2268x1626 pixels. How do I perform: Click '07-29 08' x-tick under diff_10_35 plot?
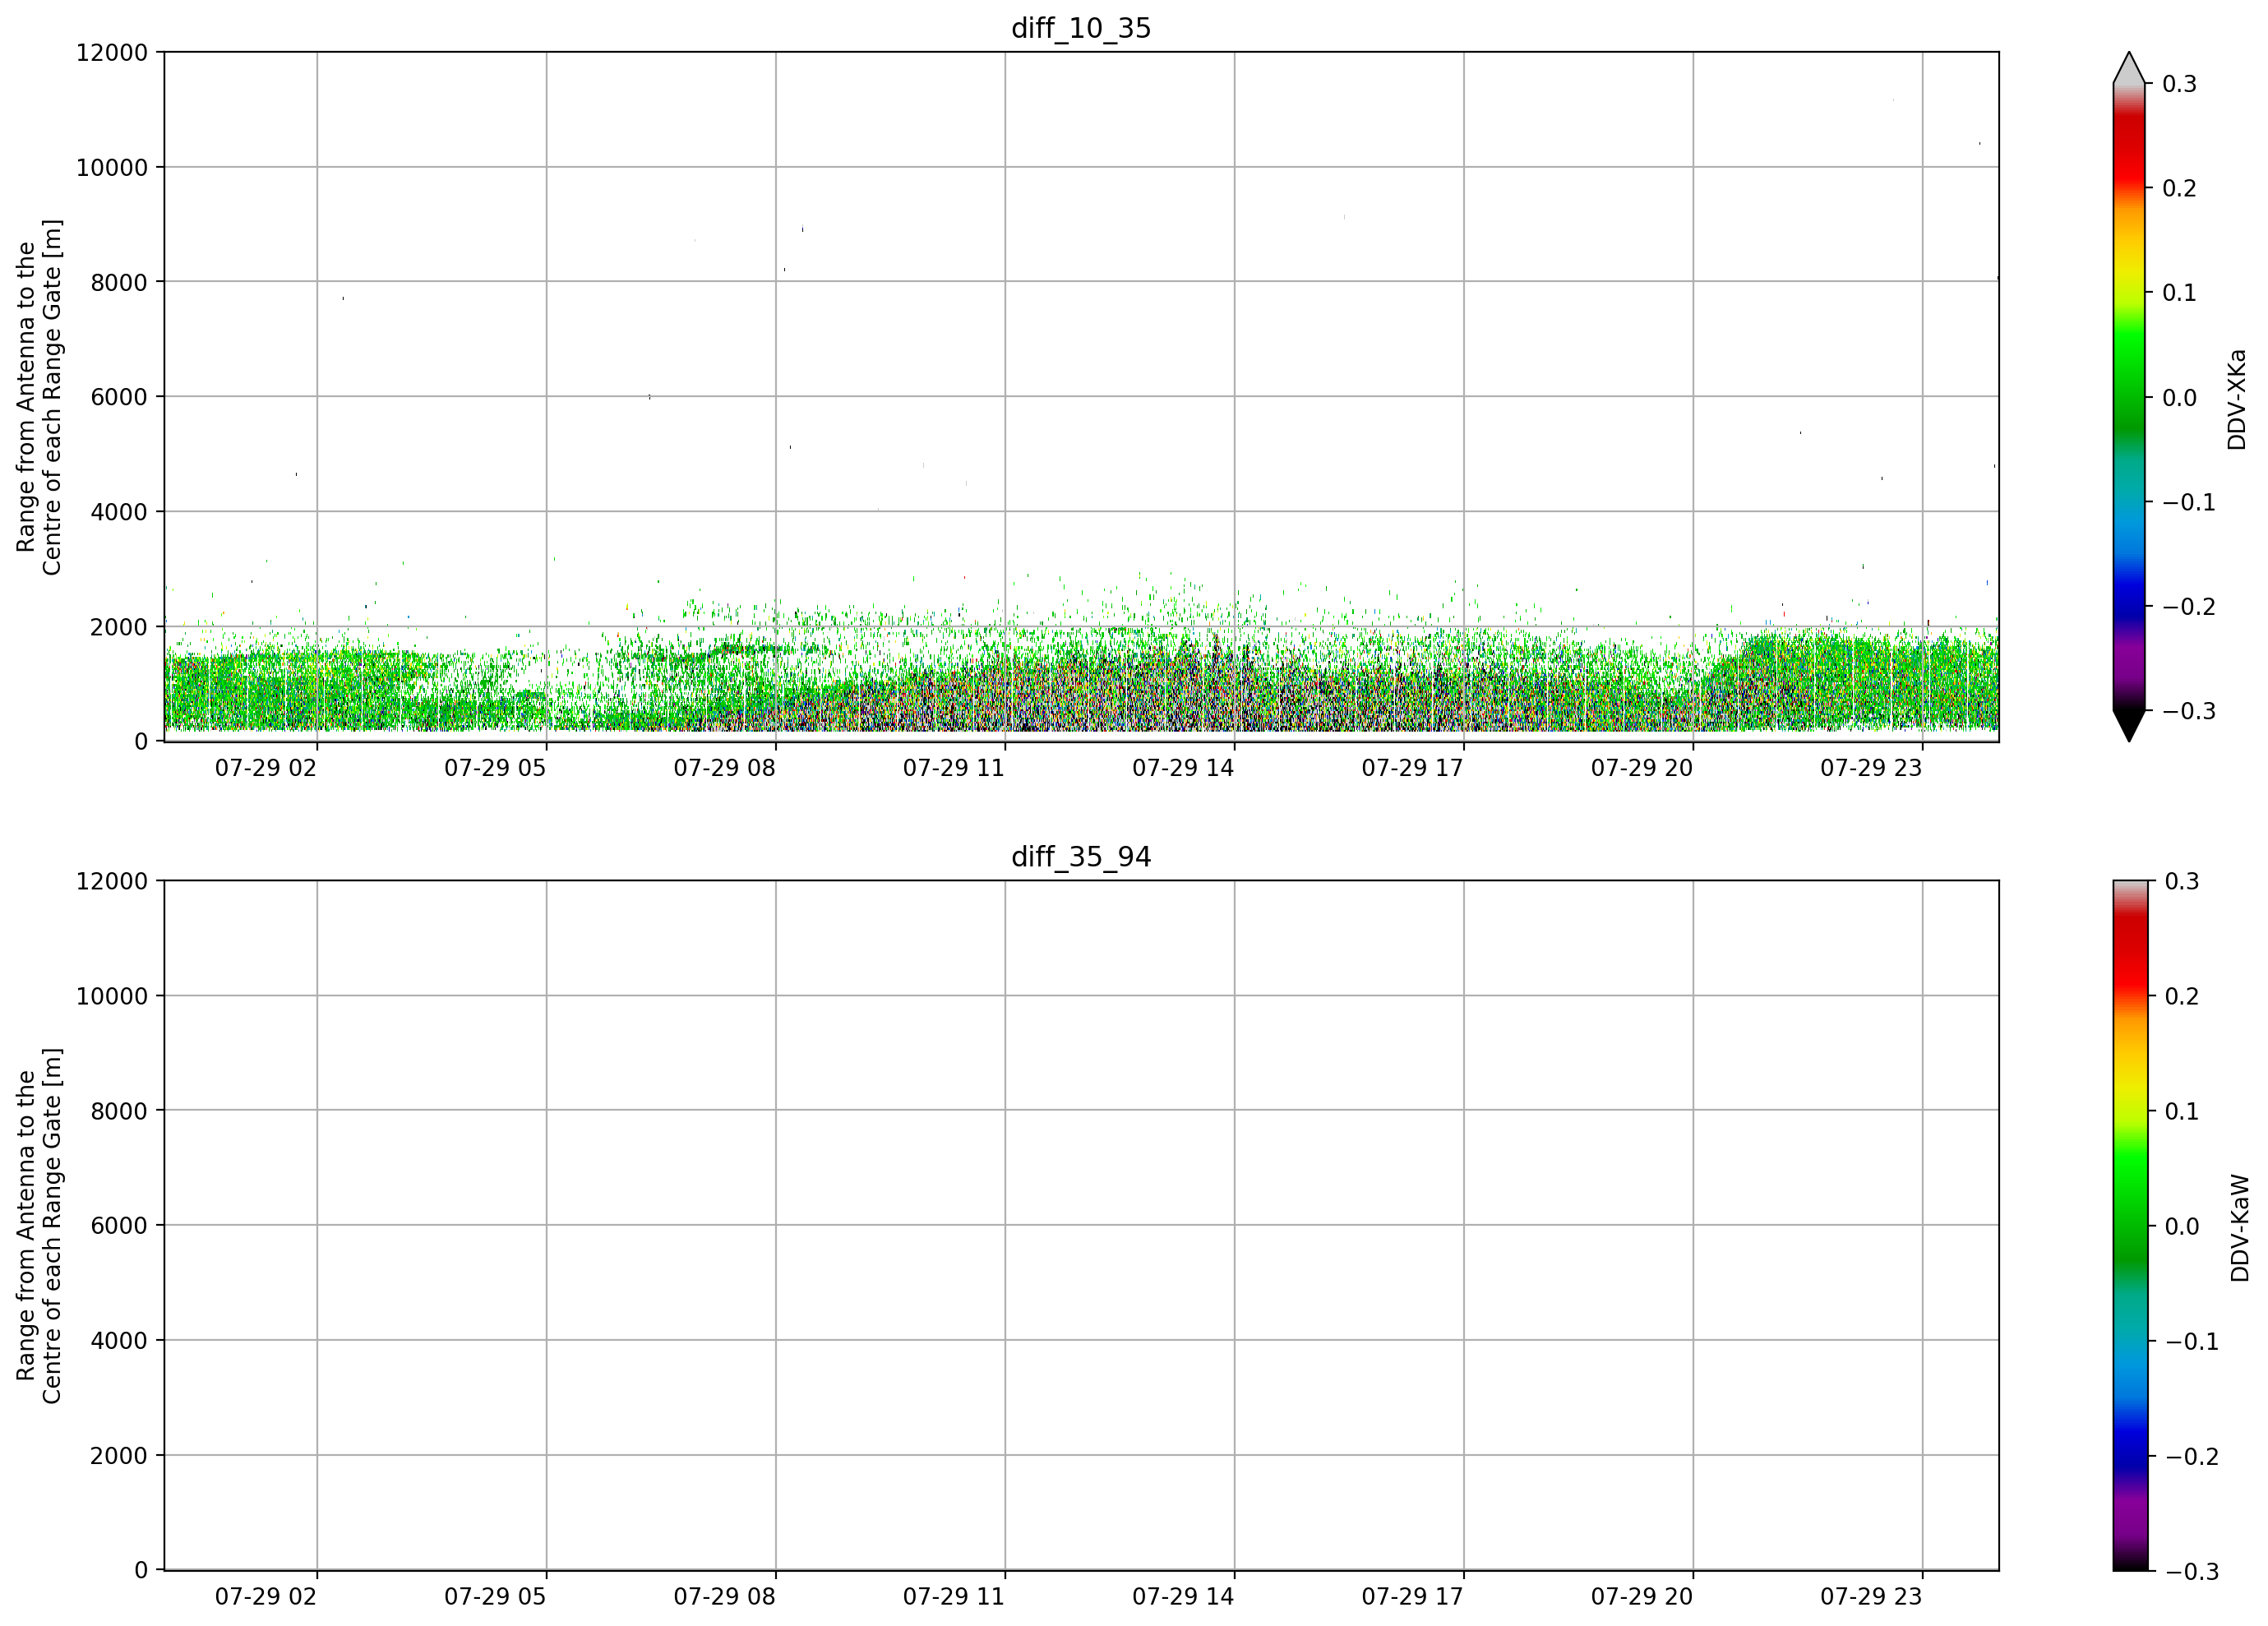pos(724,768)
